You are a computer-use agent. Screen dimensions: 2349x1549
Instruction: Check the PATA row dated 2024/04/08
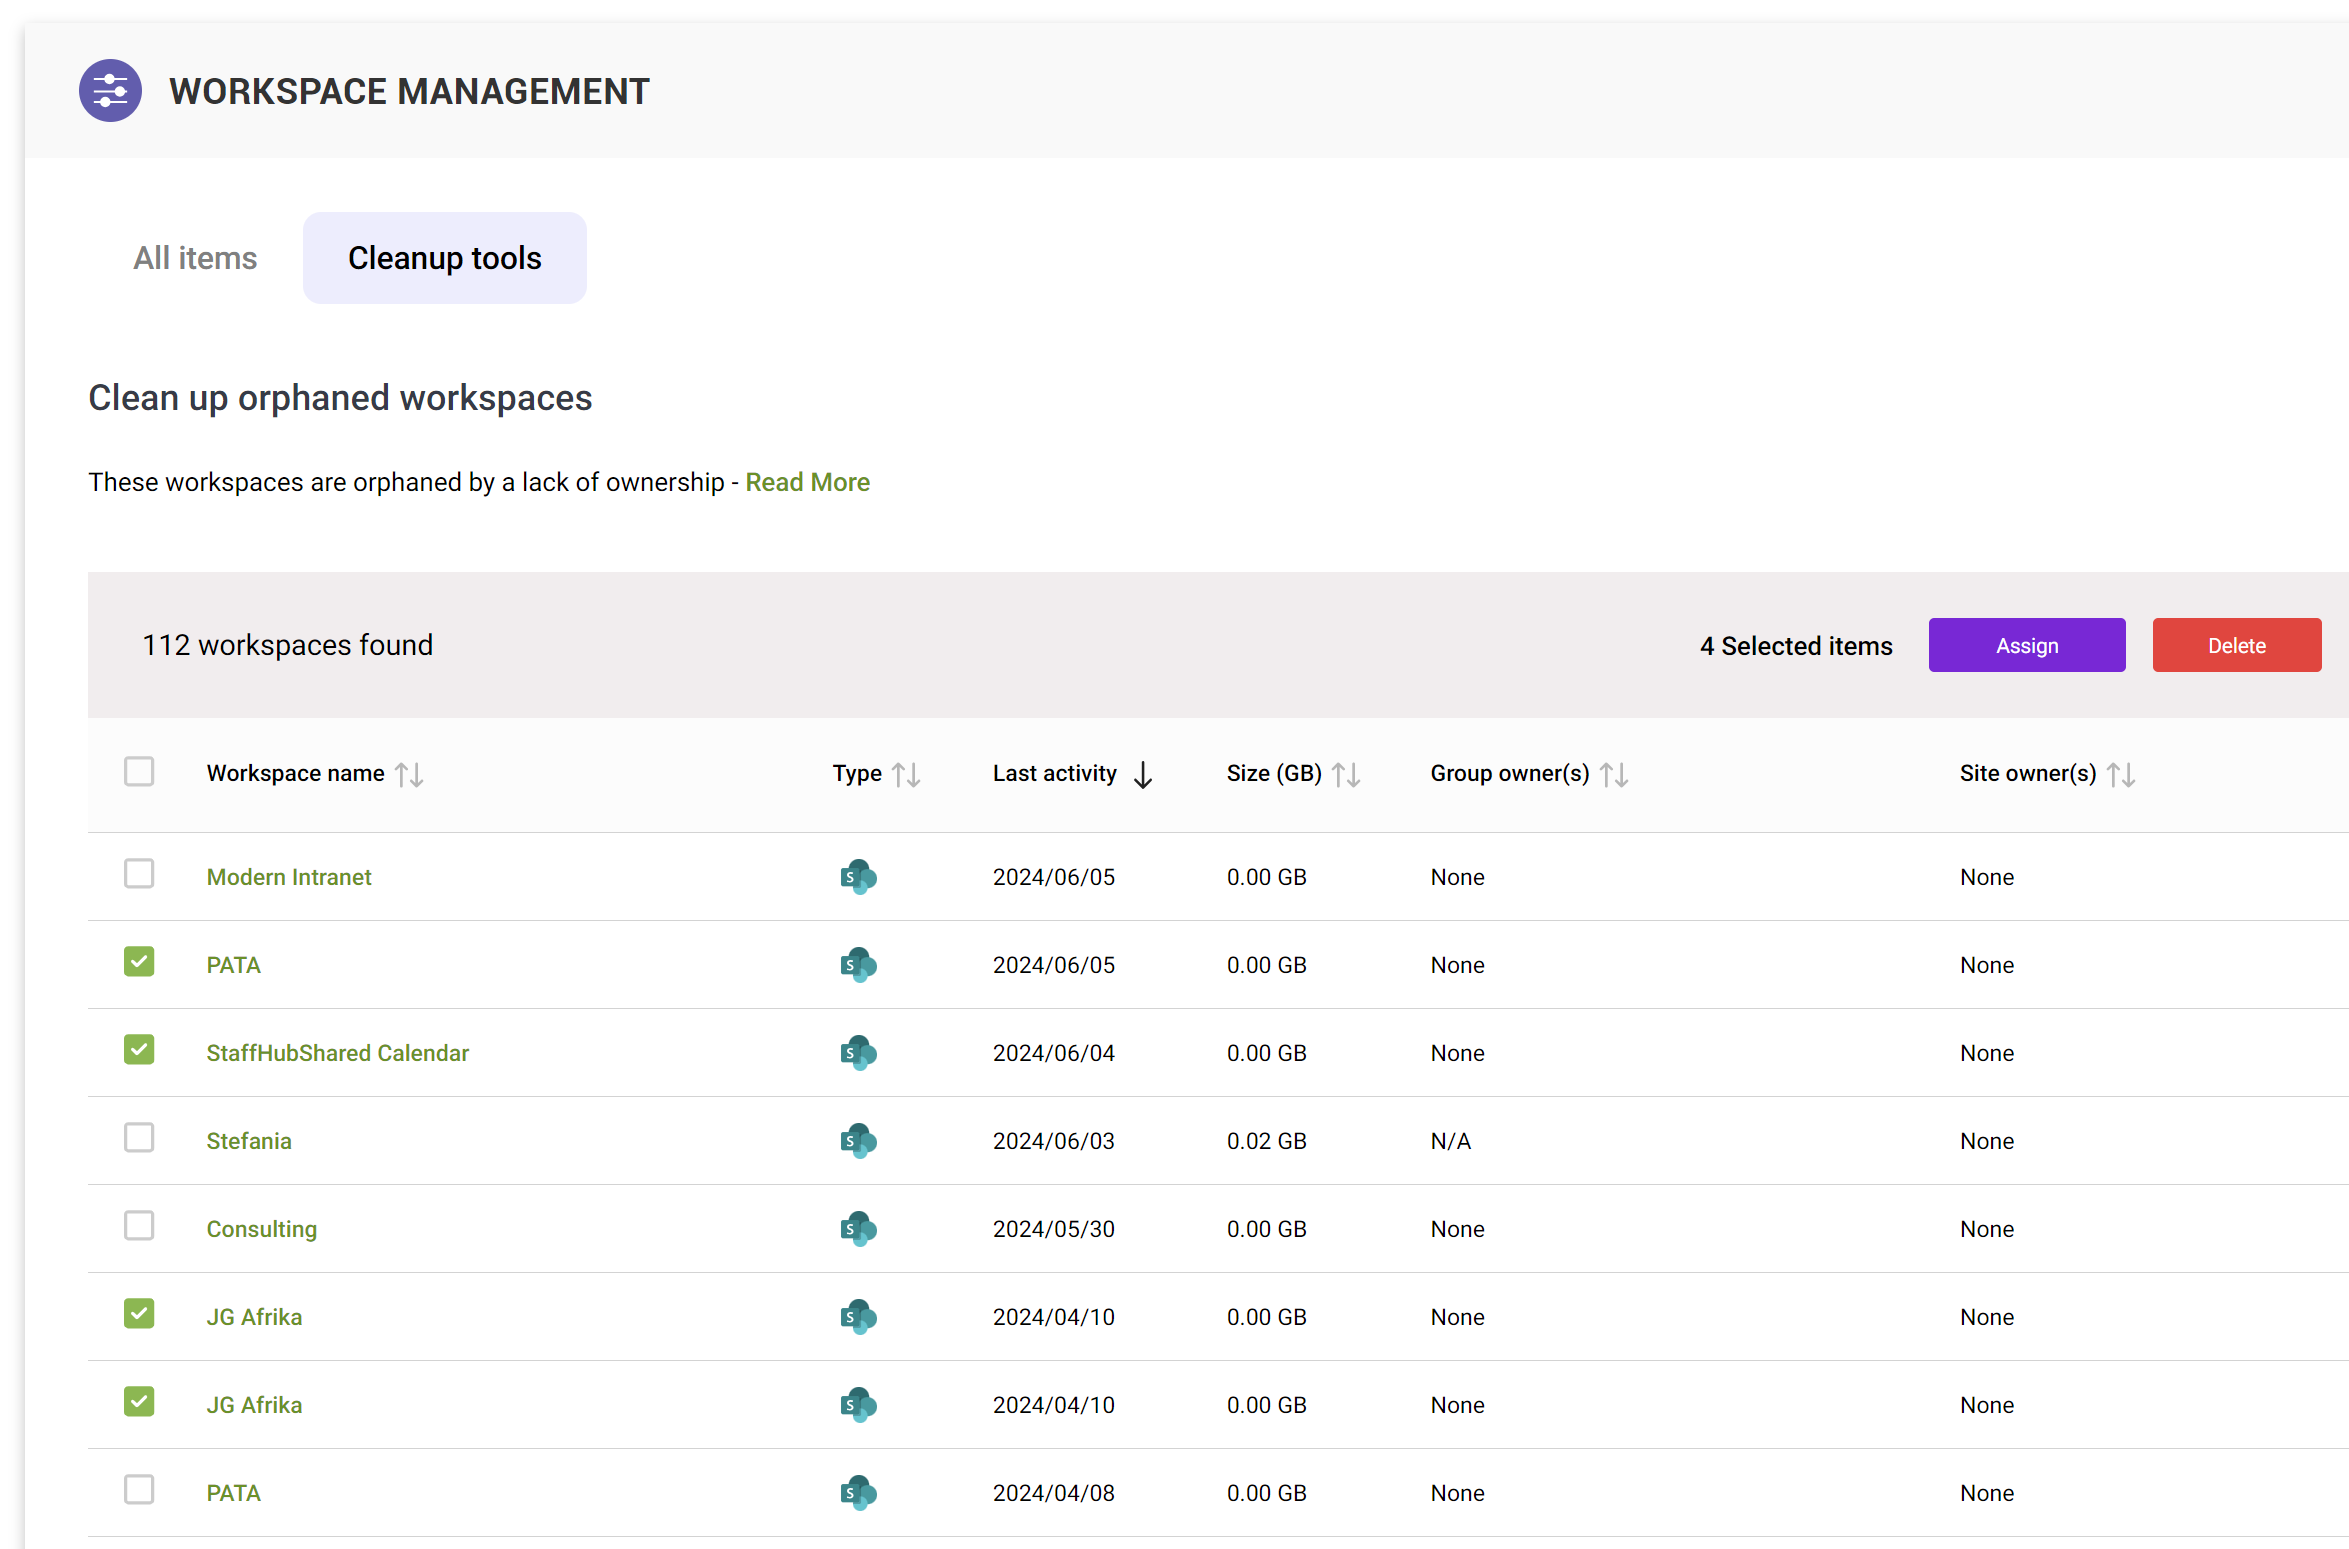[139, 1490]
